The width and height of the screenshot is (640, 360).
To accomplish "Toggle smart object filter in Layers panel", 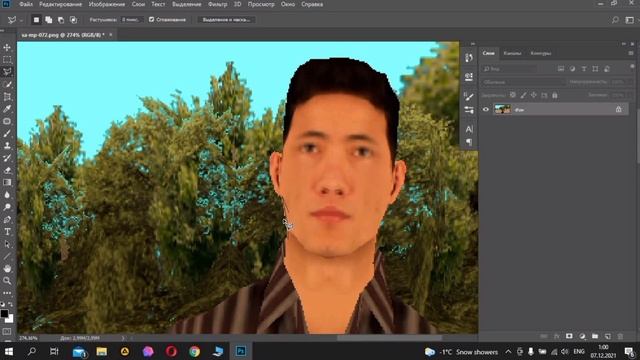I will (x=607, y=69).
